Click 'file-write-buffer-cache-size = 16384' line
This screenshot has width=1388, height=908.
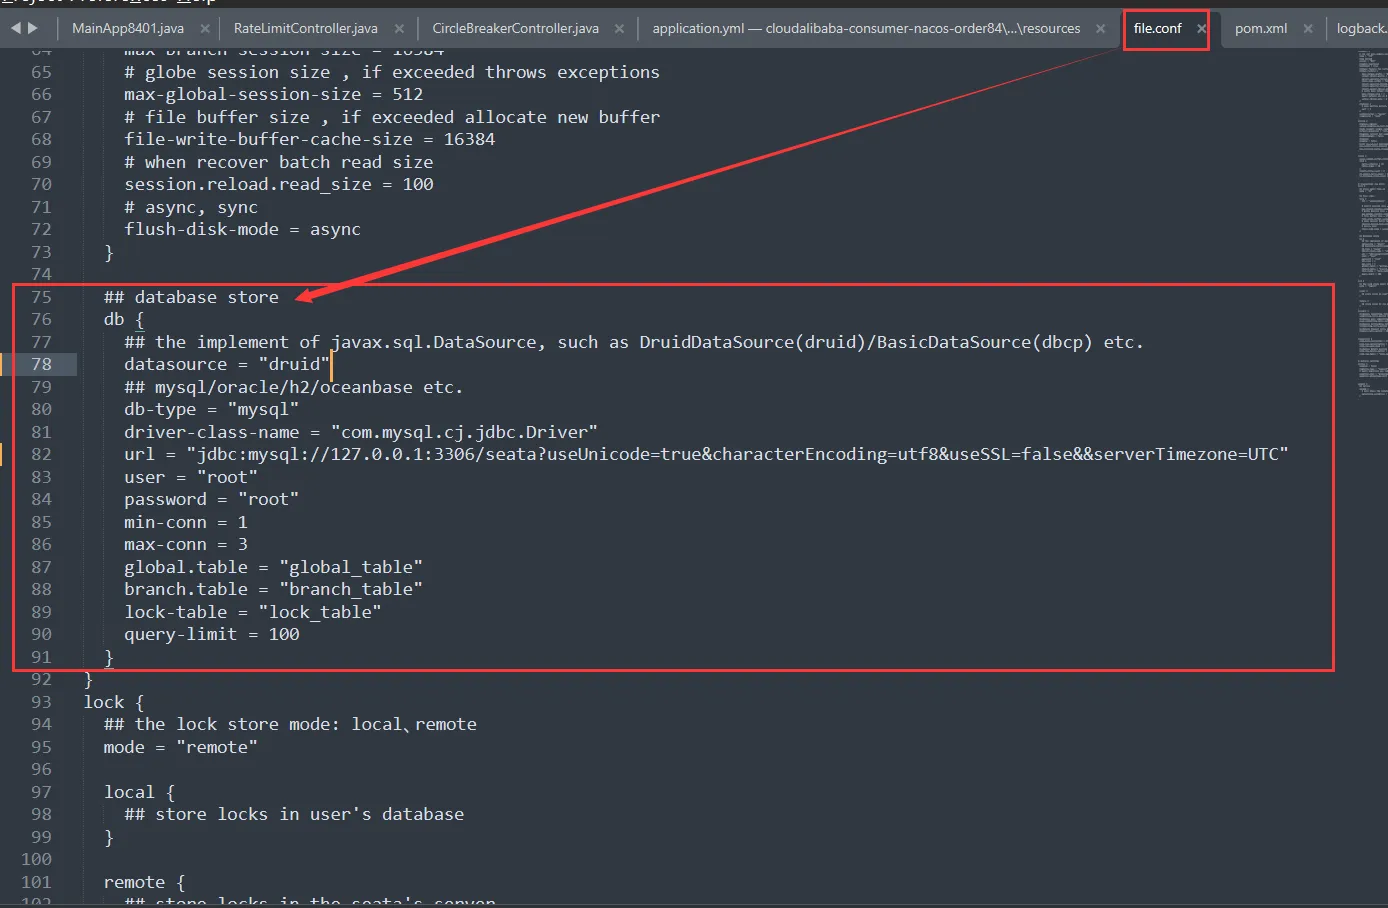(310, 139)
